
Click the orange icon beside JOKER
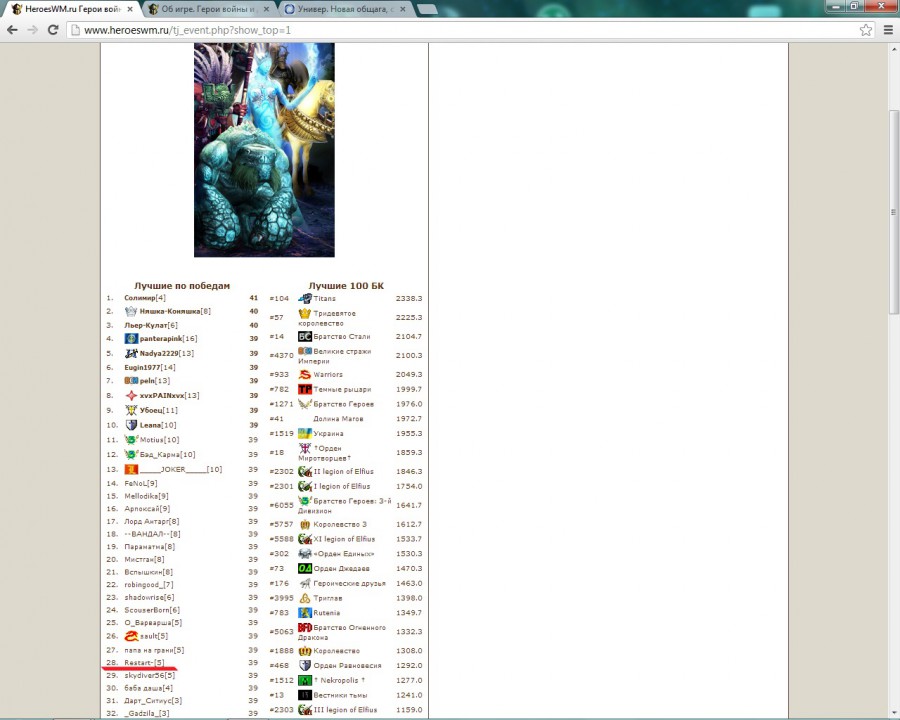(131, 469)
